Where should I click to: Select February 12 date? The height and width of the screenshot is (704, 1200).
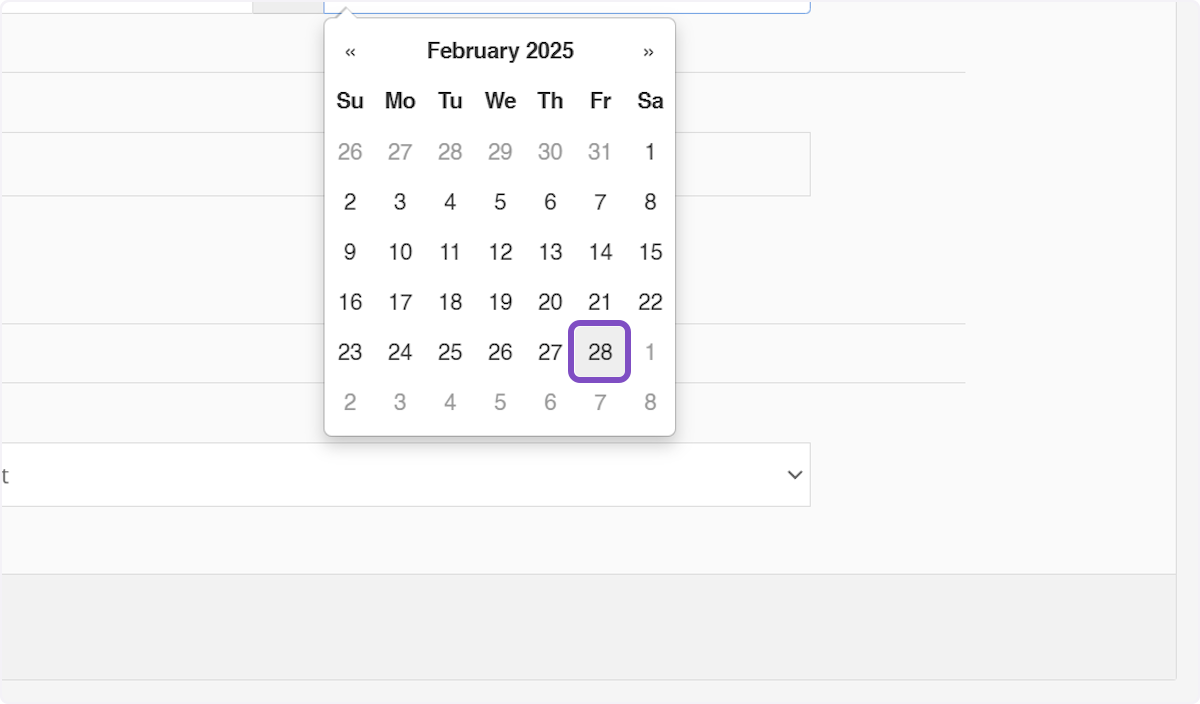click(x=500, y=252)
